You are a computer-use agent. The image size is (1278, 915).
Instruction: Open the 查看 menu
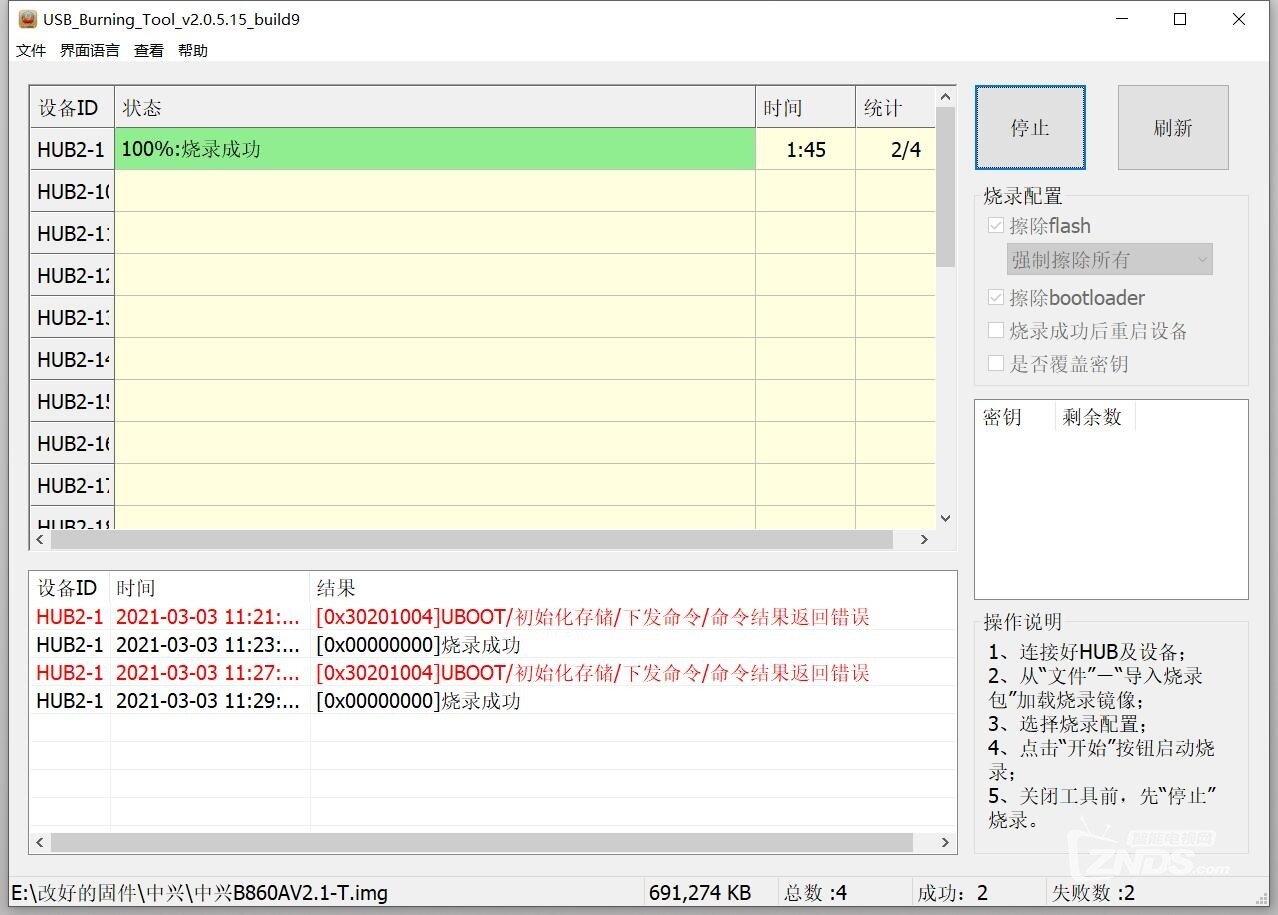coord(149,51)
